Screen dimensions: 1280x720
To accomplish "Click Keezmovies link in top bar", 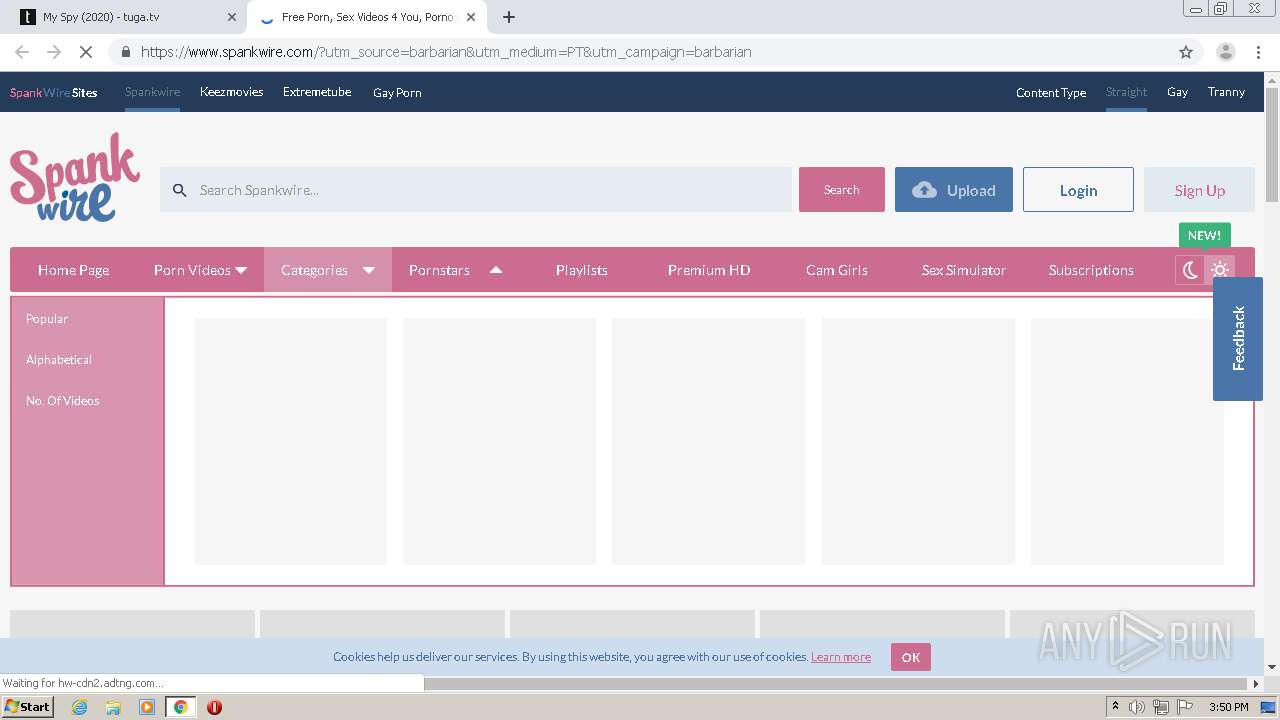I will coord(231,92).
